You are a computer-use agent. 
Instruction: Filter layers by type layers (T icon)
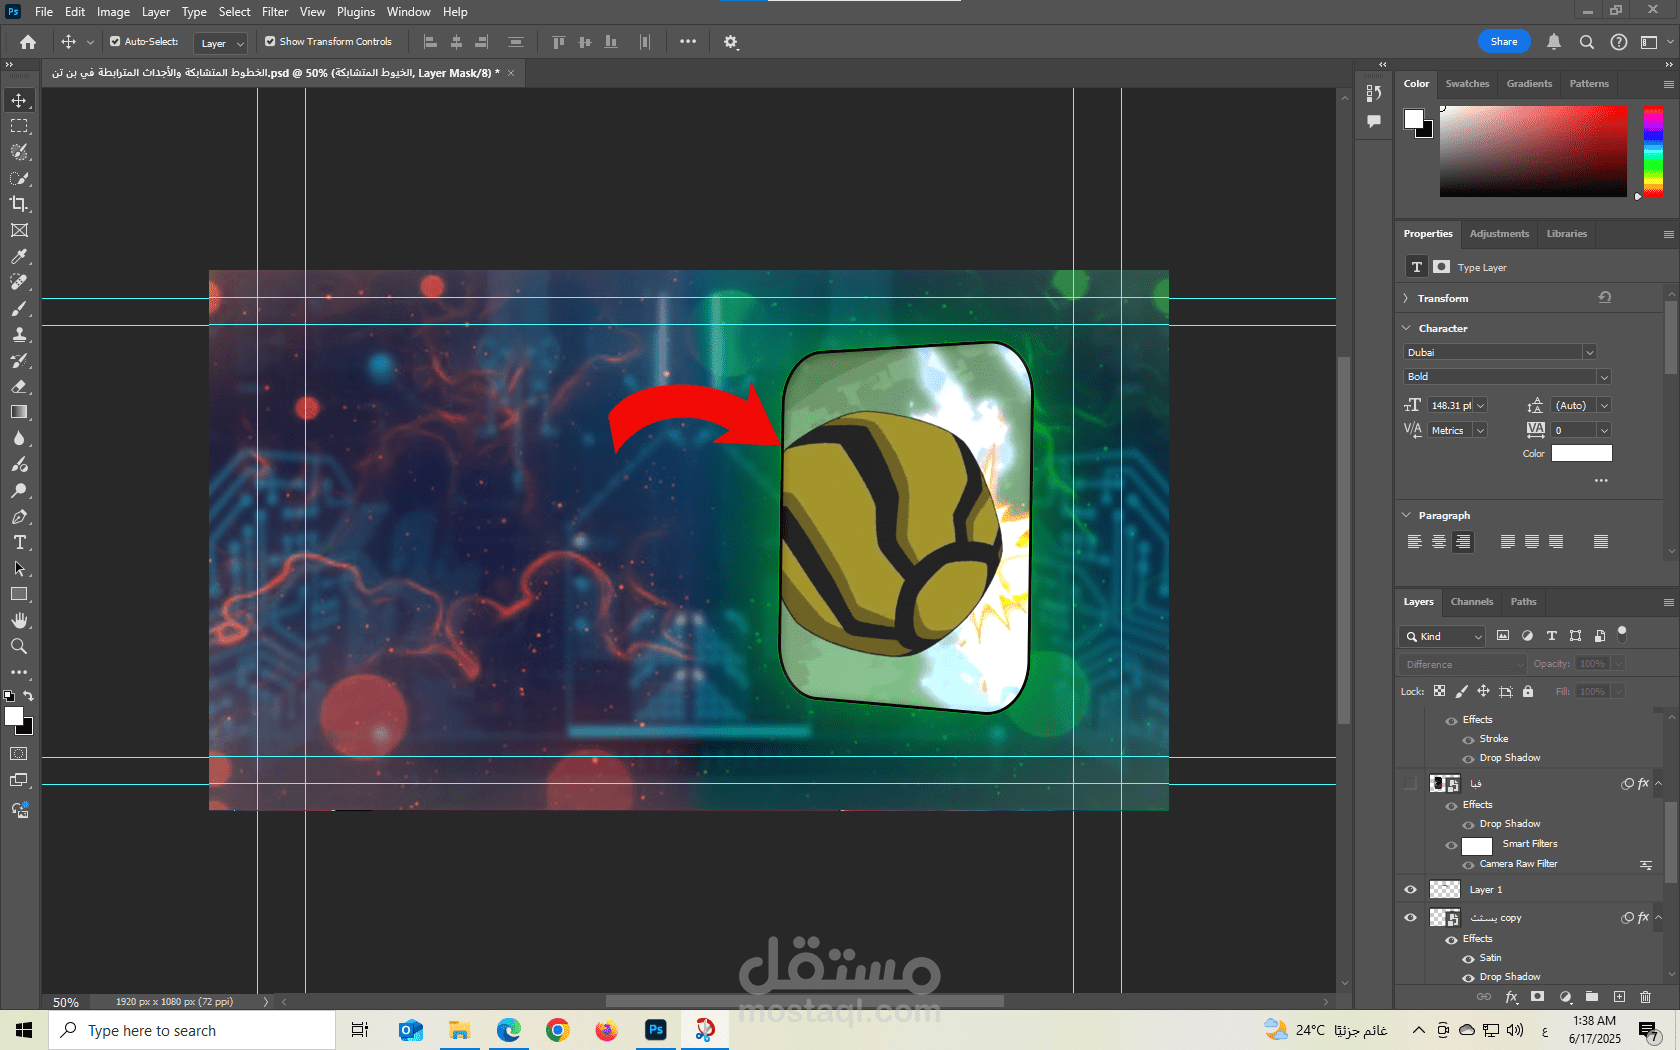[1552, 636]
